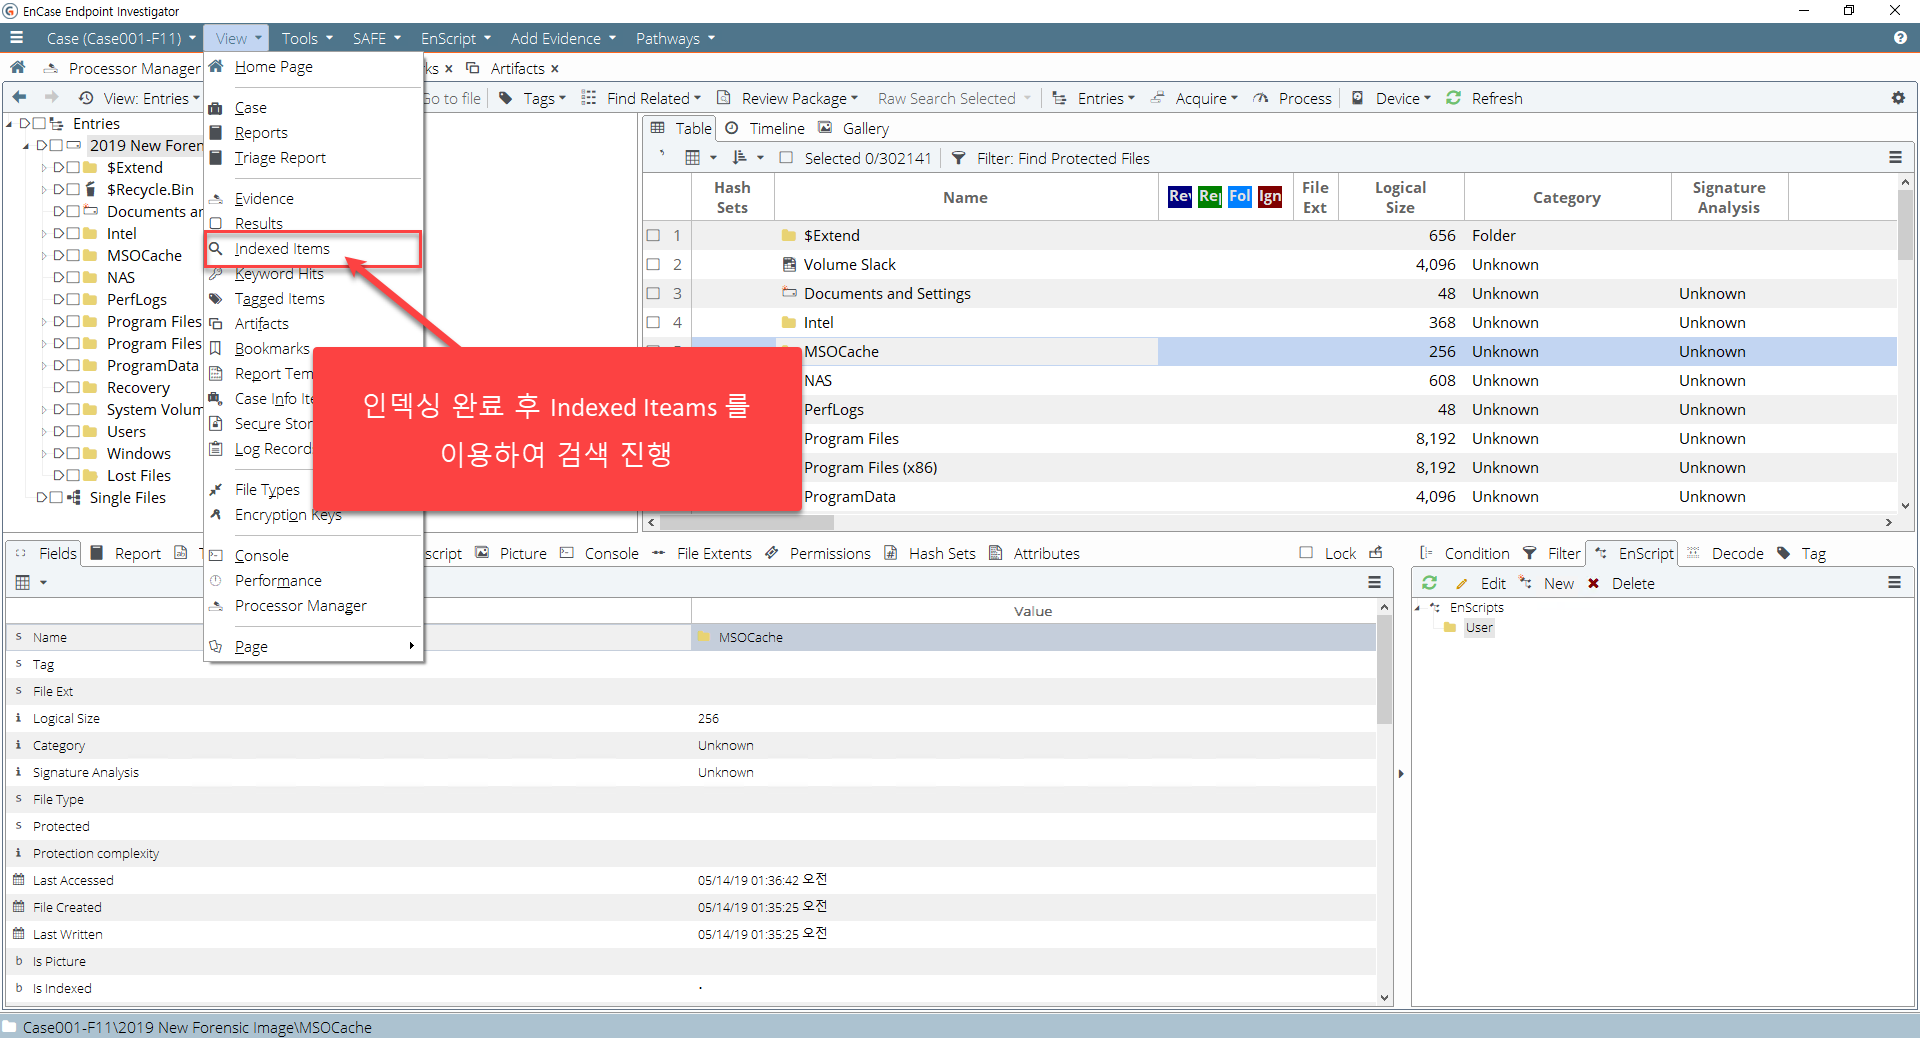Collapse the Entries tree root
This screenshot has width=1920, height=1038.
10,124
